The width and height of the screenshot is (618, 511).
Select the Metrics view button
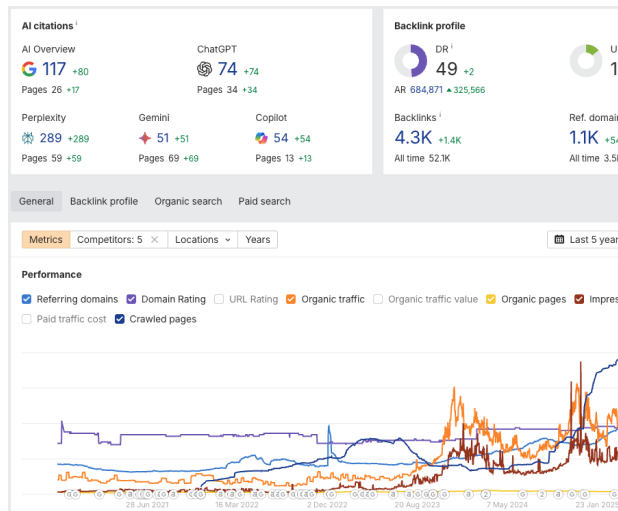point(46,240)
